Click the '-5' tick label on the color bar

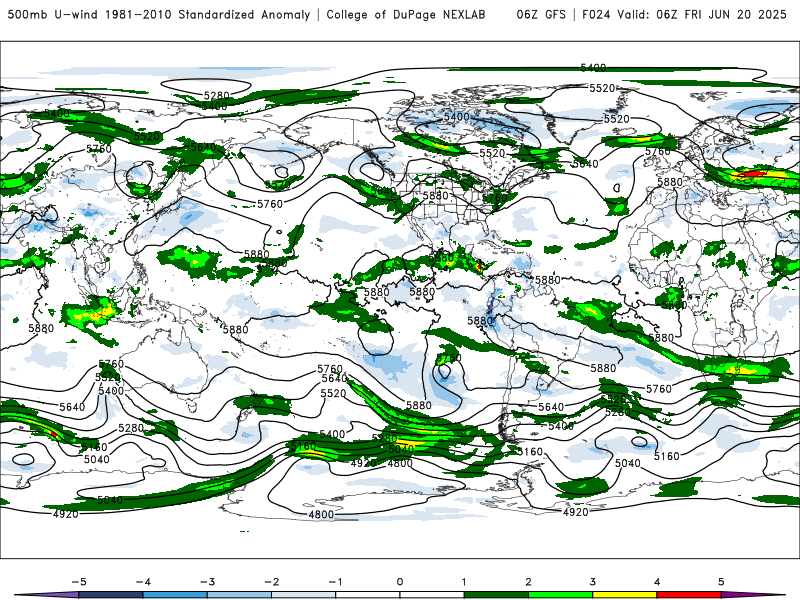pyautogui.click(x=79, y=582)
